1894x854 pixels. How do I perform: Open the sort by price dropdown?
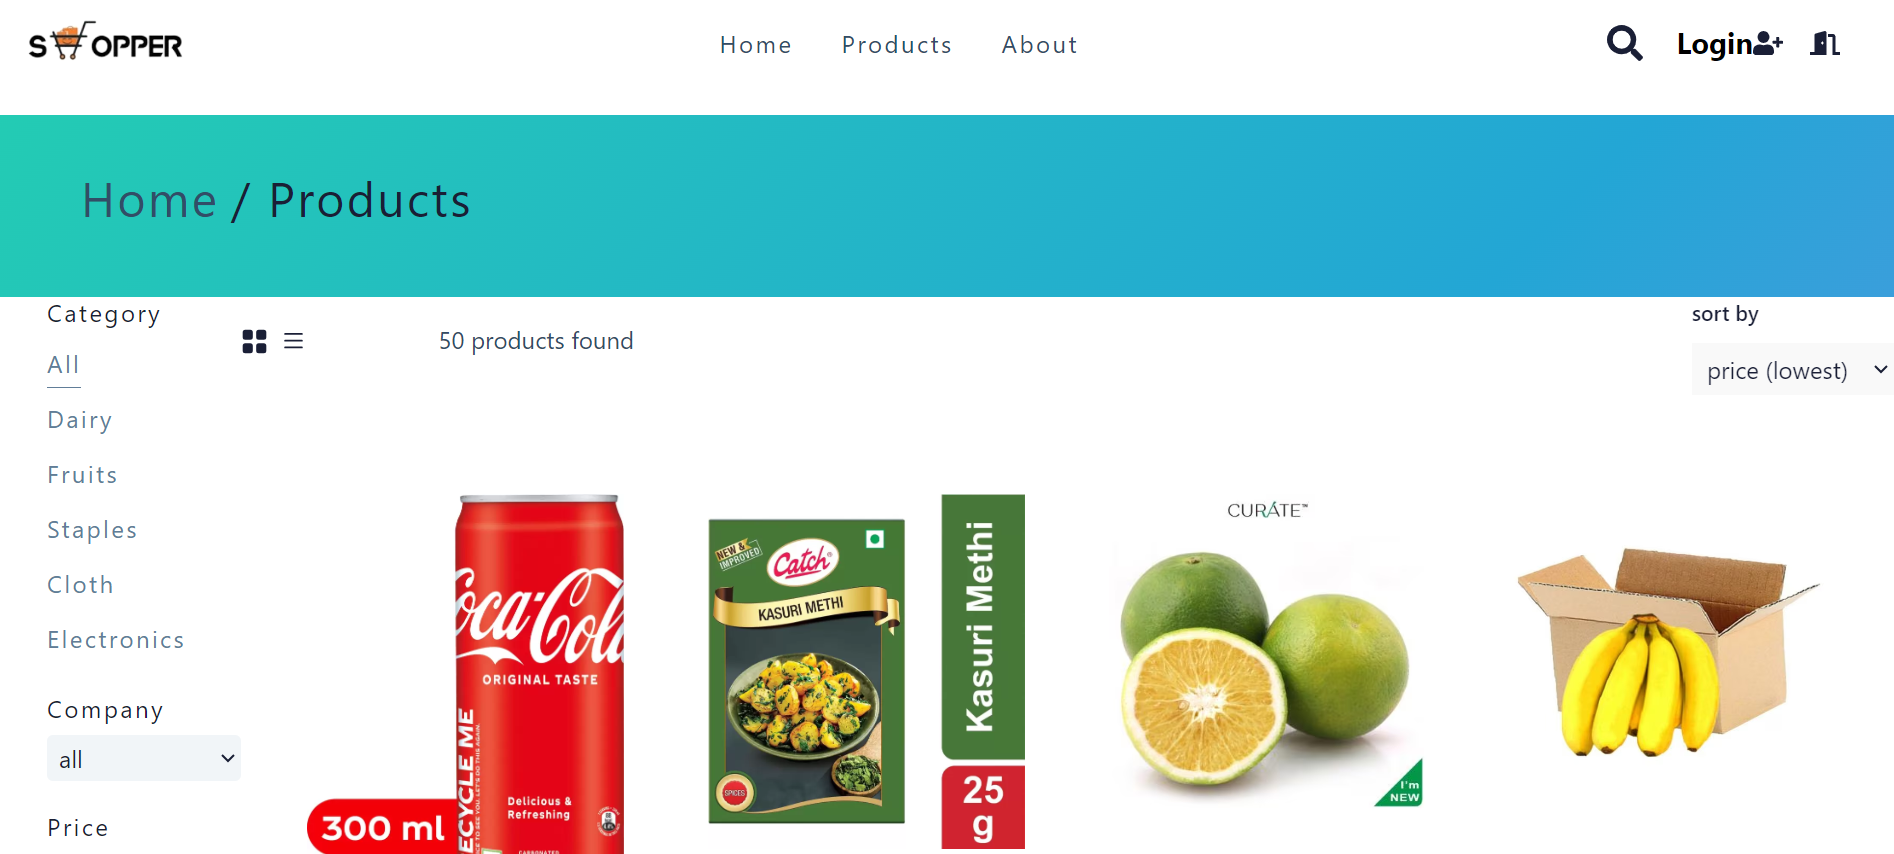[x=1793, y=369]
